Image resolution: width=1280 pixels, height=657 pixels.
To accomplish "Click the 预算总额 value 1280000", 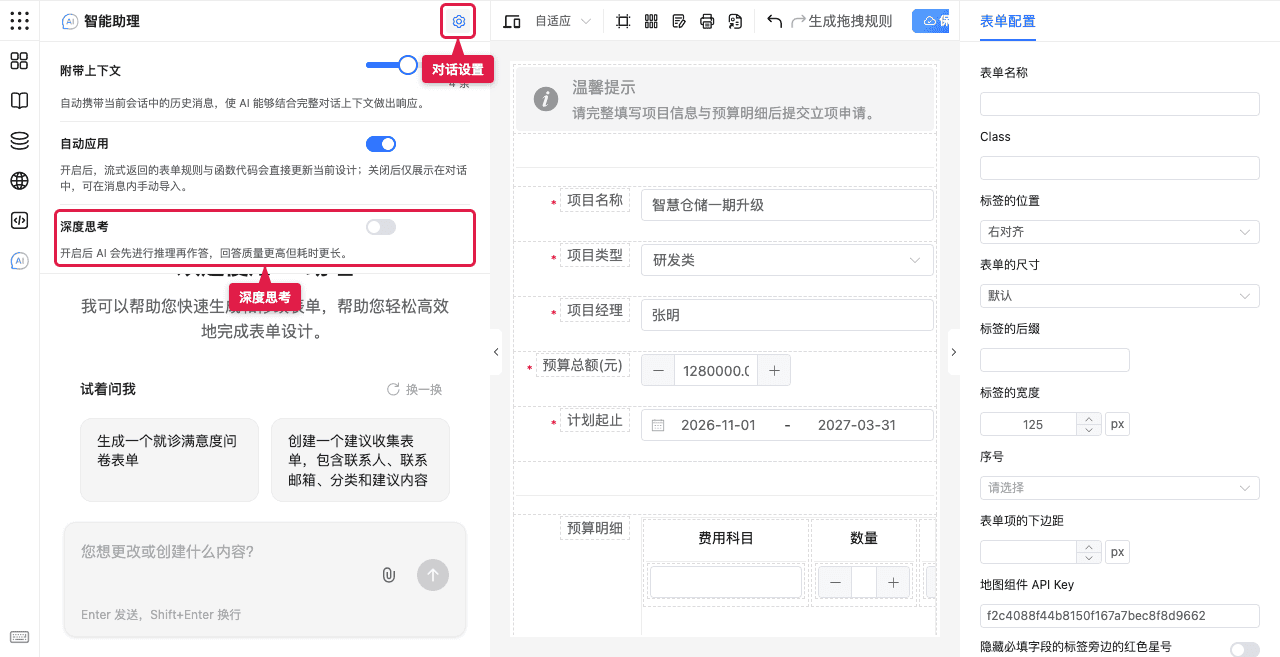I will click(x=716, y=371).
